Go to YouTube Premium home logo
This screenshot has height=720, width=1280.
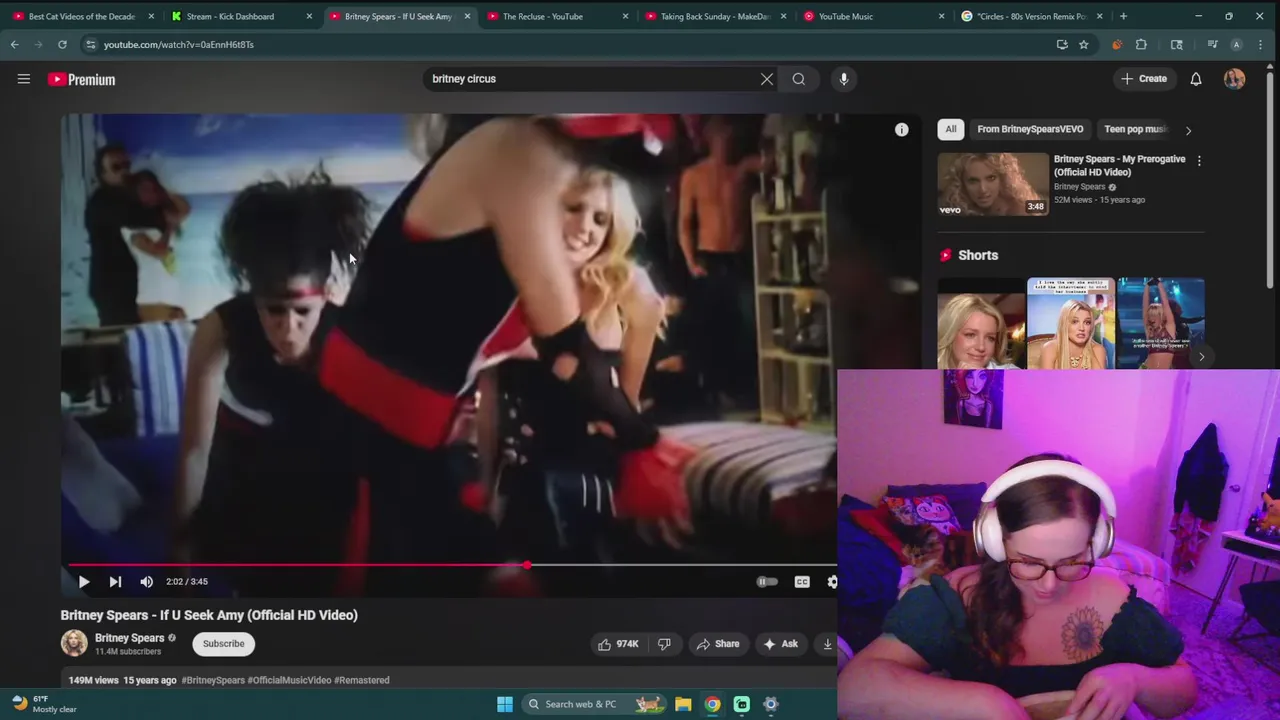pos(82,79)
